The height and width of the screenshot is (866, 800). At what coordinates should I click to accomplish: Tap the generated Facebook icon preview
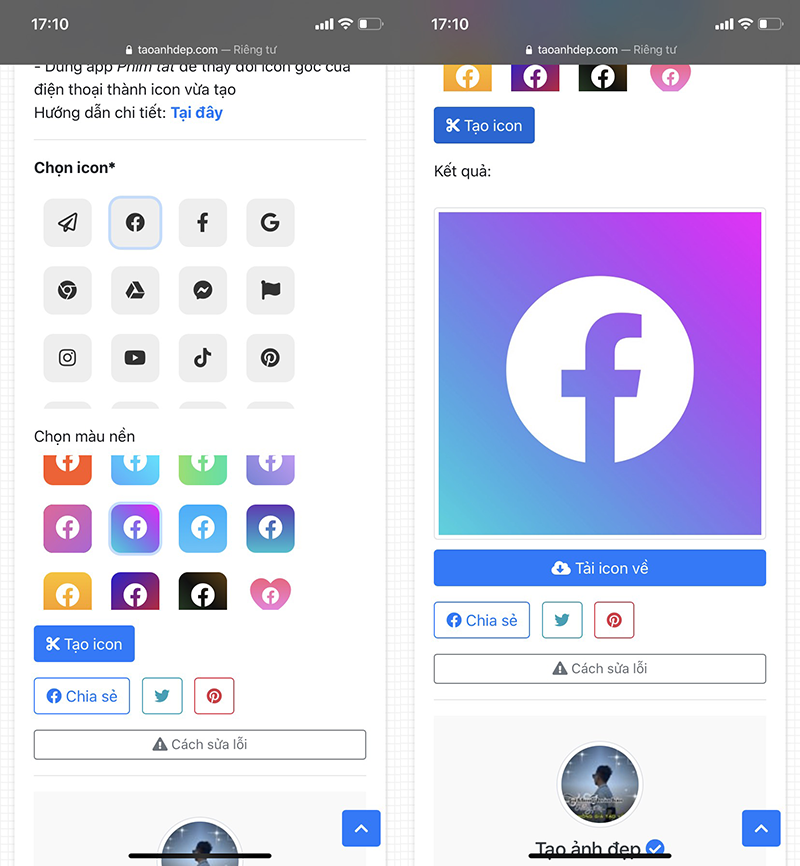[x=599, y=373]
